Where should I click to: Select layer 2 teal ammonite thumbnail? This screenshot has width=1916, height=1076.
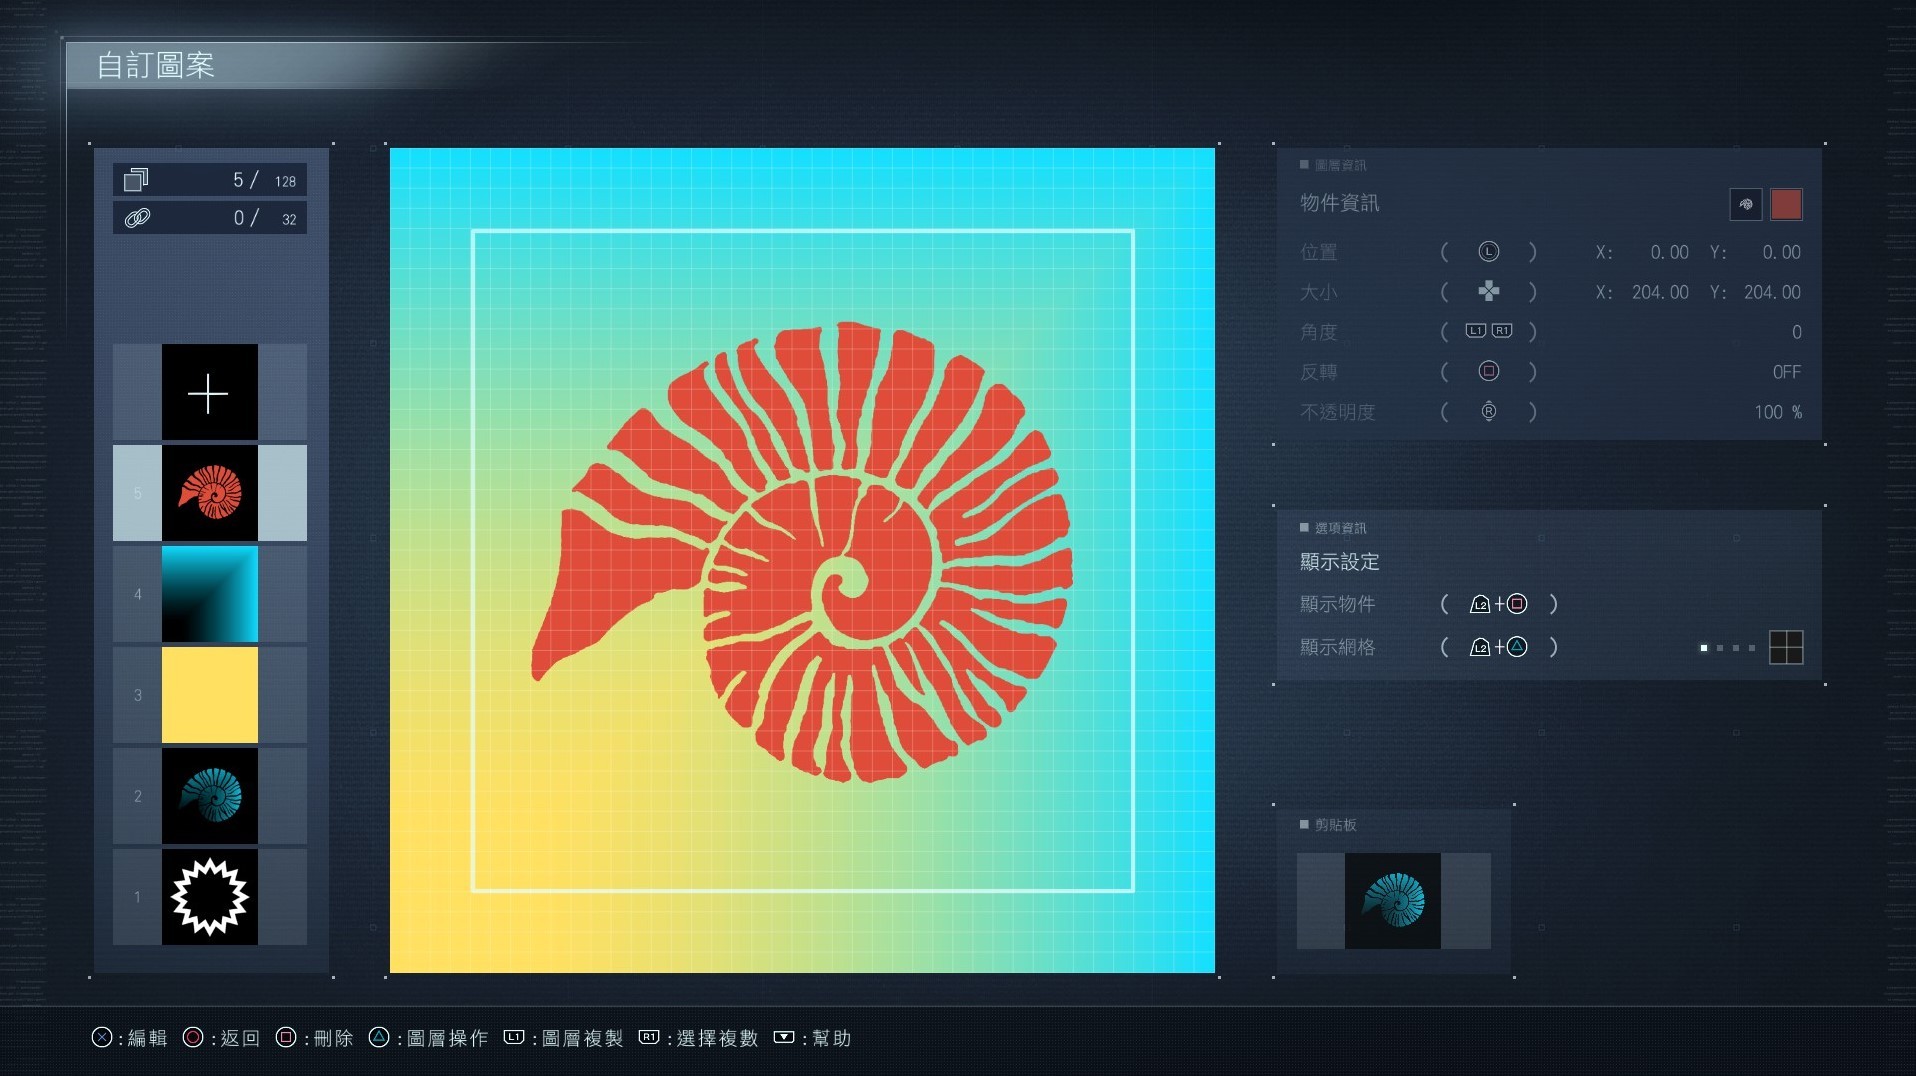tap(209, 796)
